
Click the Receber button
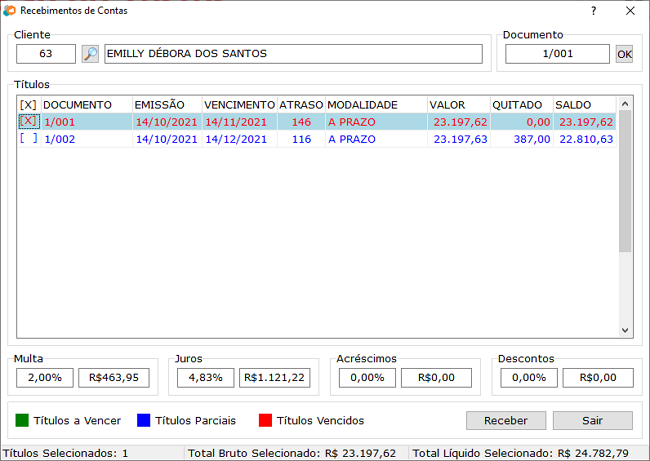tap(506, 420)
